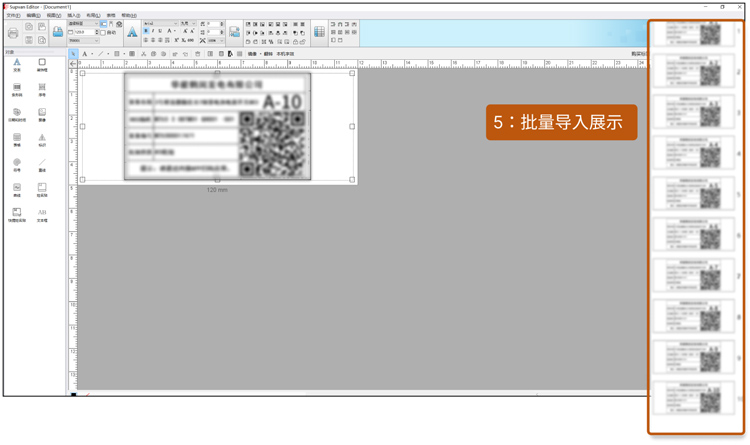Toggle Bold formatting
Screen dimensions: 750x445
pos(146,31)
